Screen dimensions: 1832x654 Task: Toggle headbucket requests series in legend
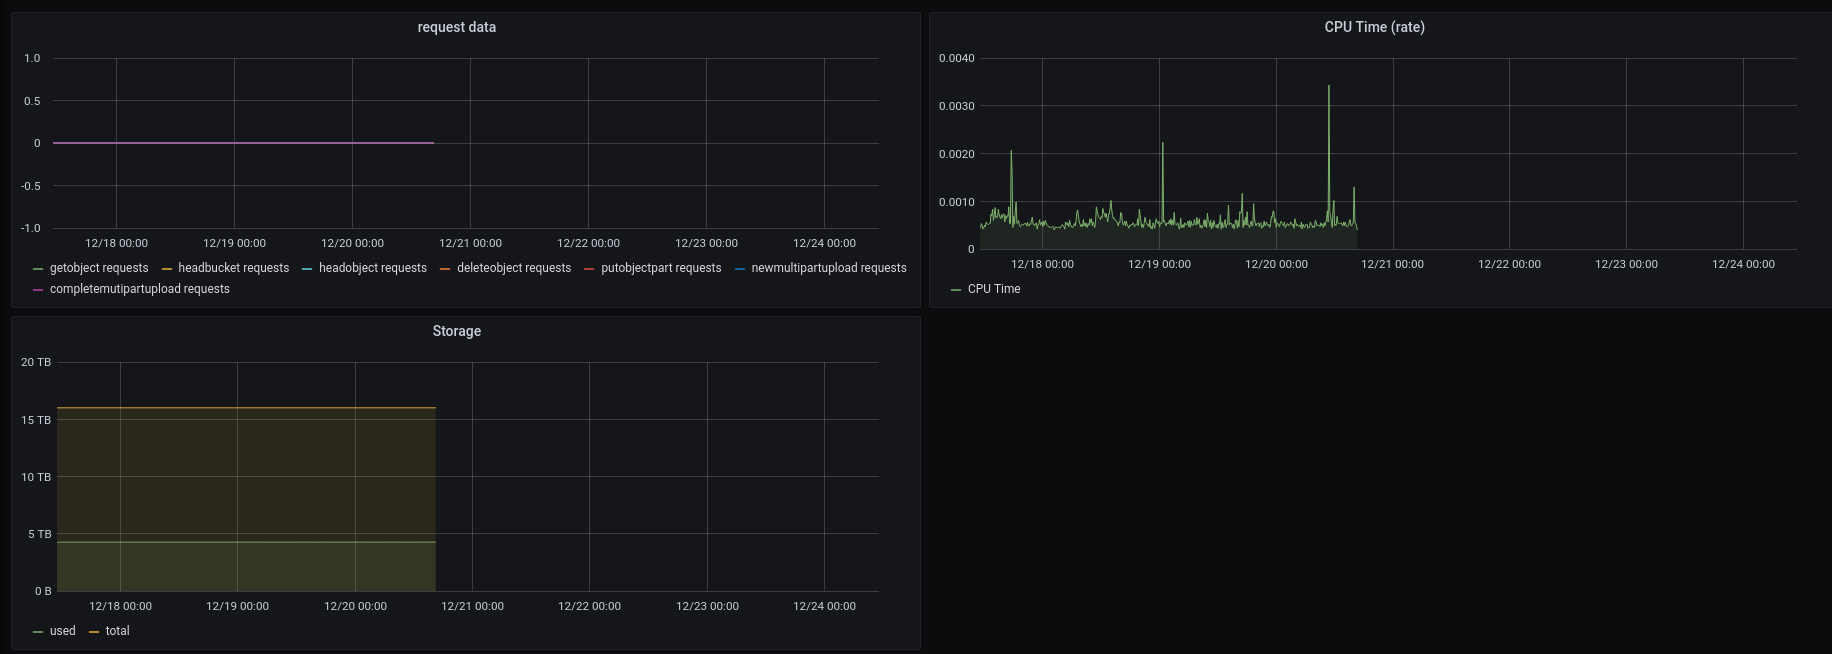pos(233,268)
